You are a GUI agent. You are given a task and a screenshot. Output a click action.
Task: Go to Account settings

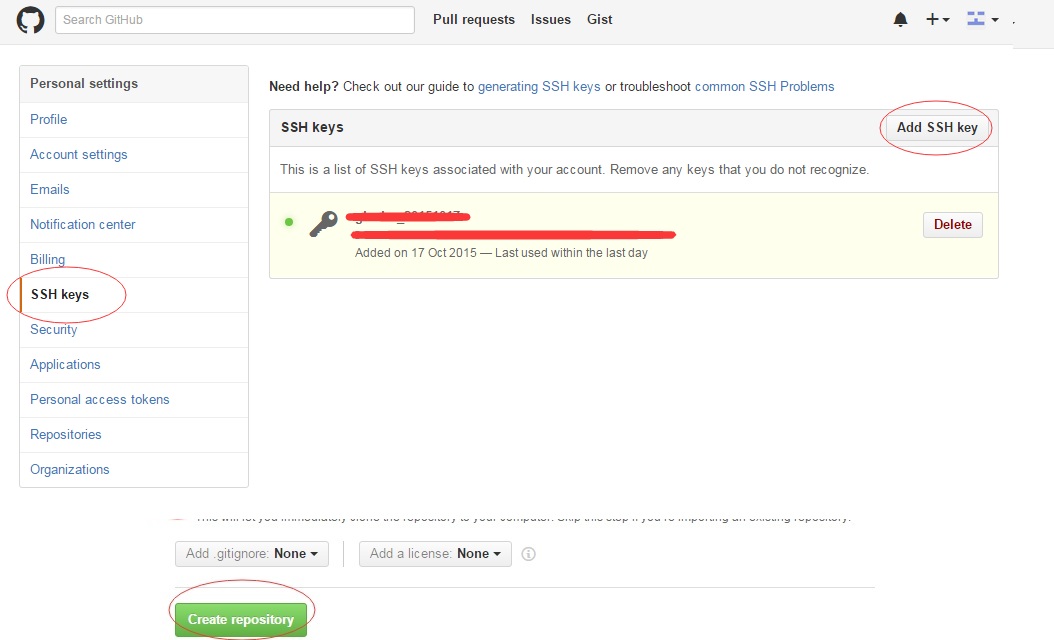click(134, 155)
